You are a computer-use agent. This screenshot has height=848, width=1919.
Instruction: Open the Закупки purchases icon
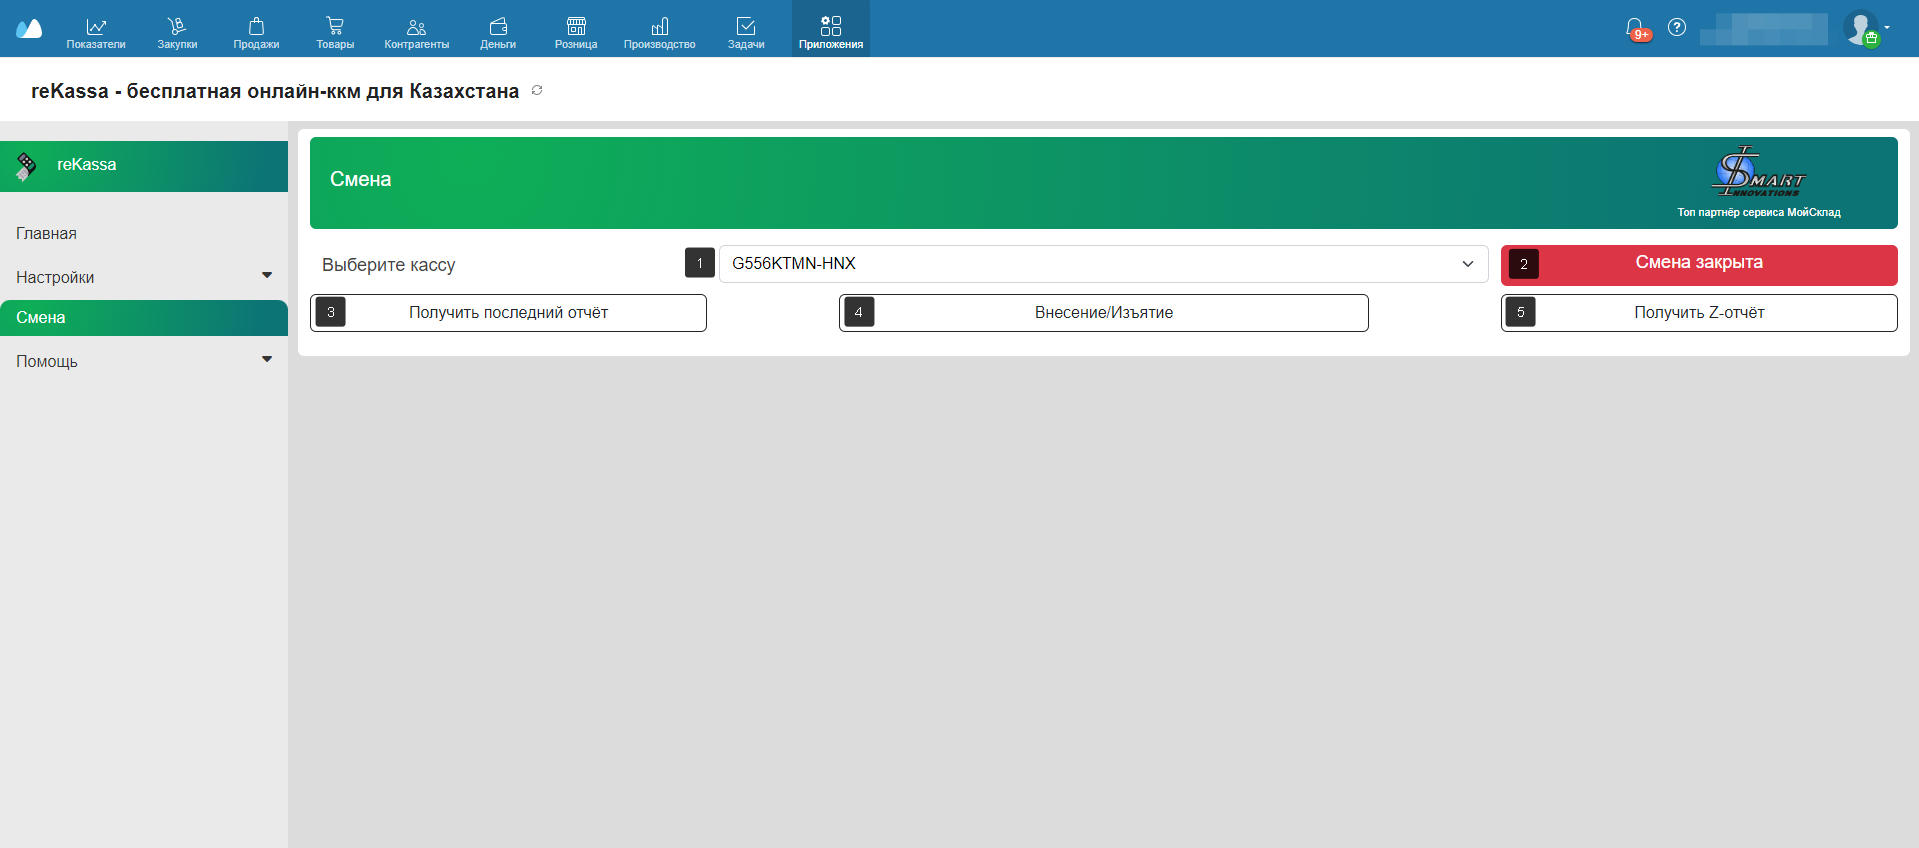click(177, 28)
